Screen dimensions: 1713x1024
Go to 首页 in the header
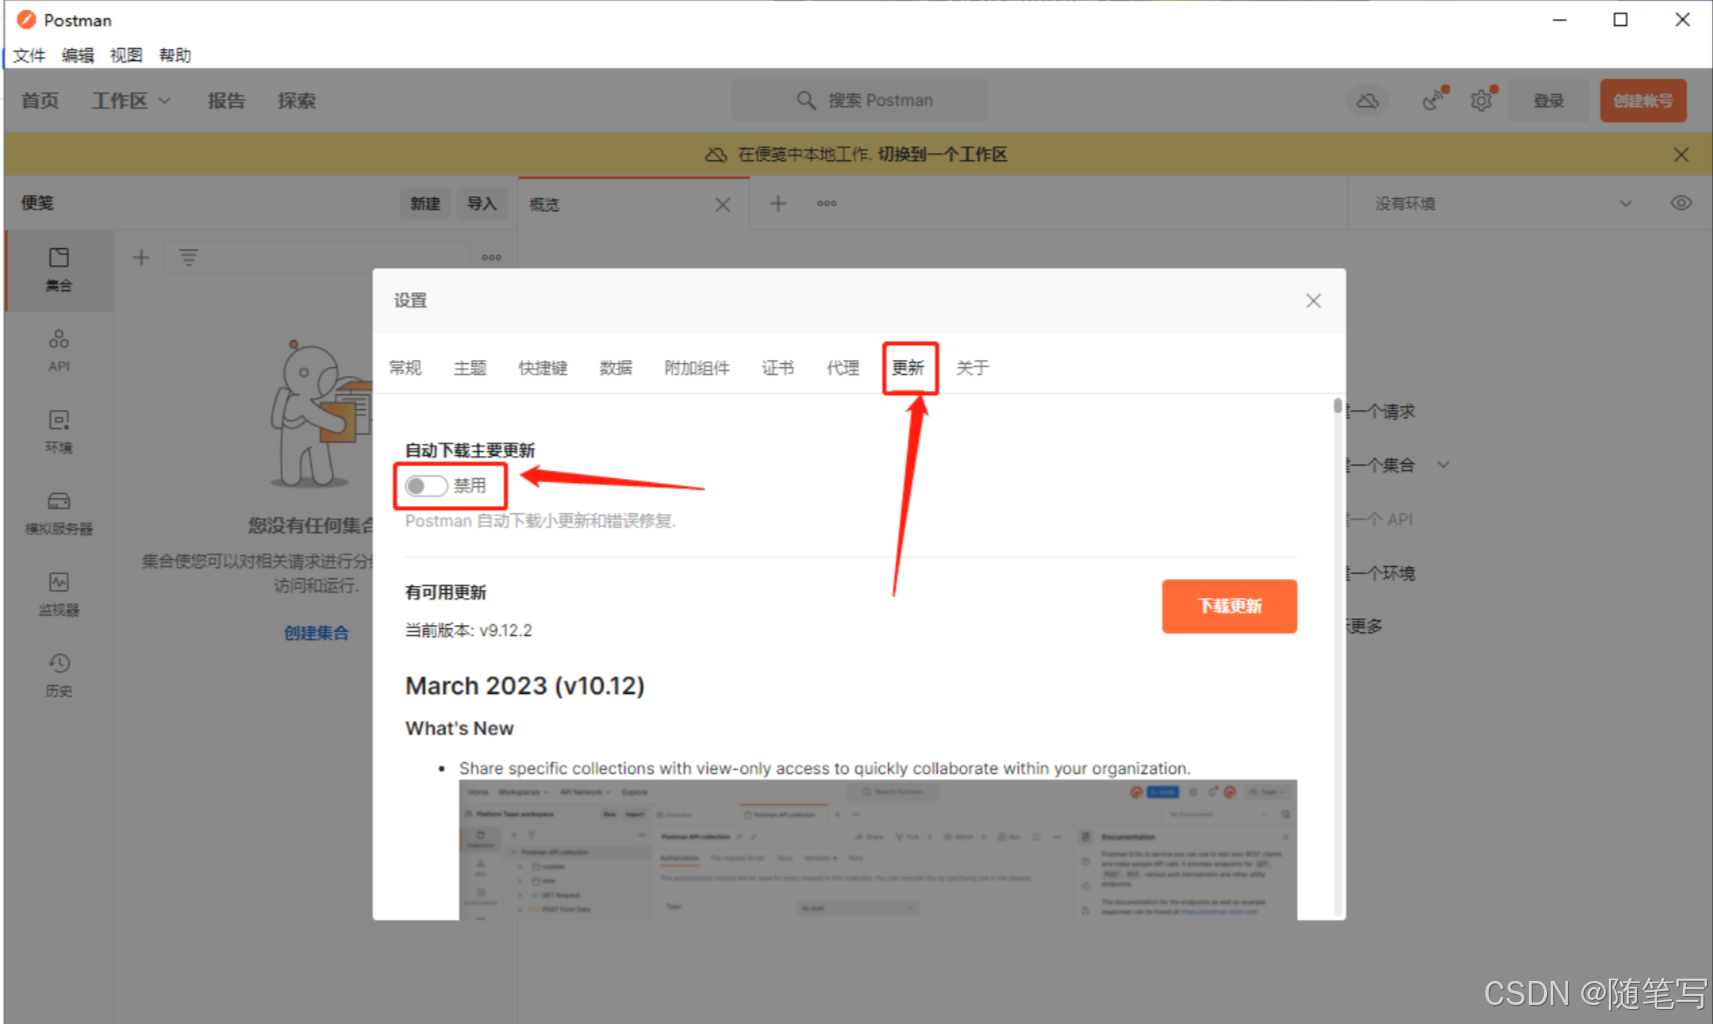coord(40,101)
